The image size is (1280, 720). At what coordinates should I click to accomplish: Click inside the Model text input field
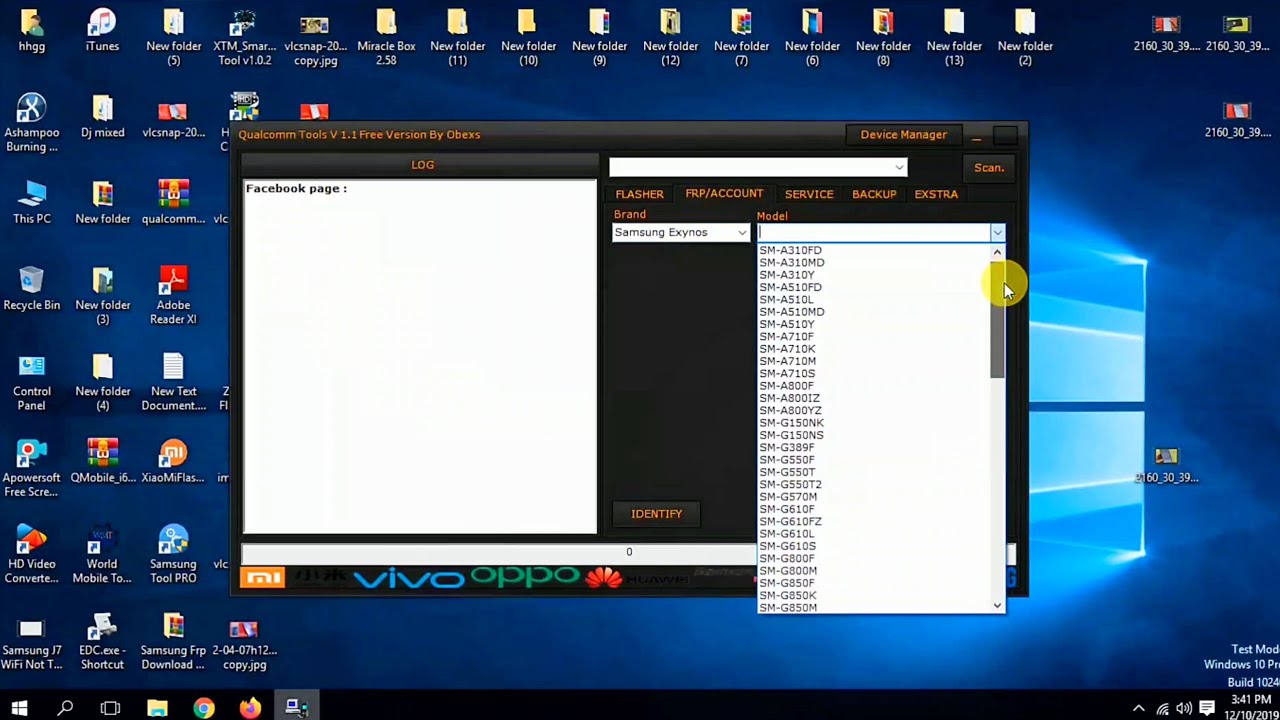873,233
